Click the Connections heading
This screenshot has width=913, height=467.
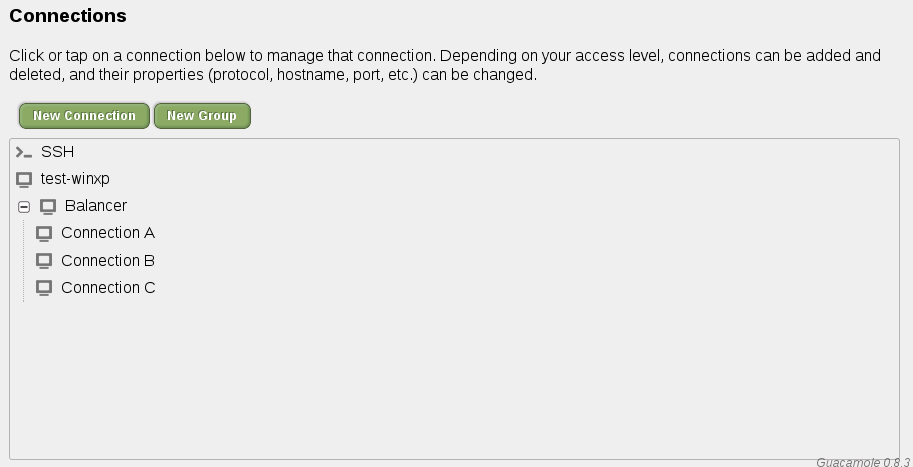(x=68, y=16)
